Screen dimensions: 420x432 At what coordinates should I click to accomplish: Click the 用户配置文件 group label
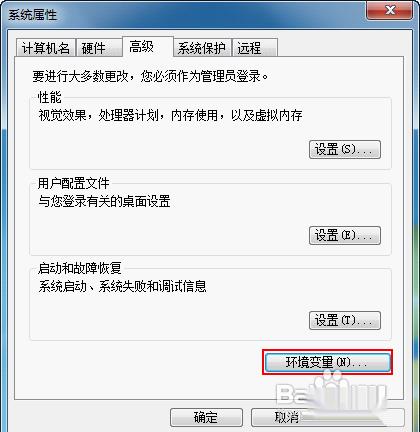tap(73, 183)
